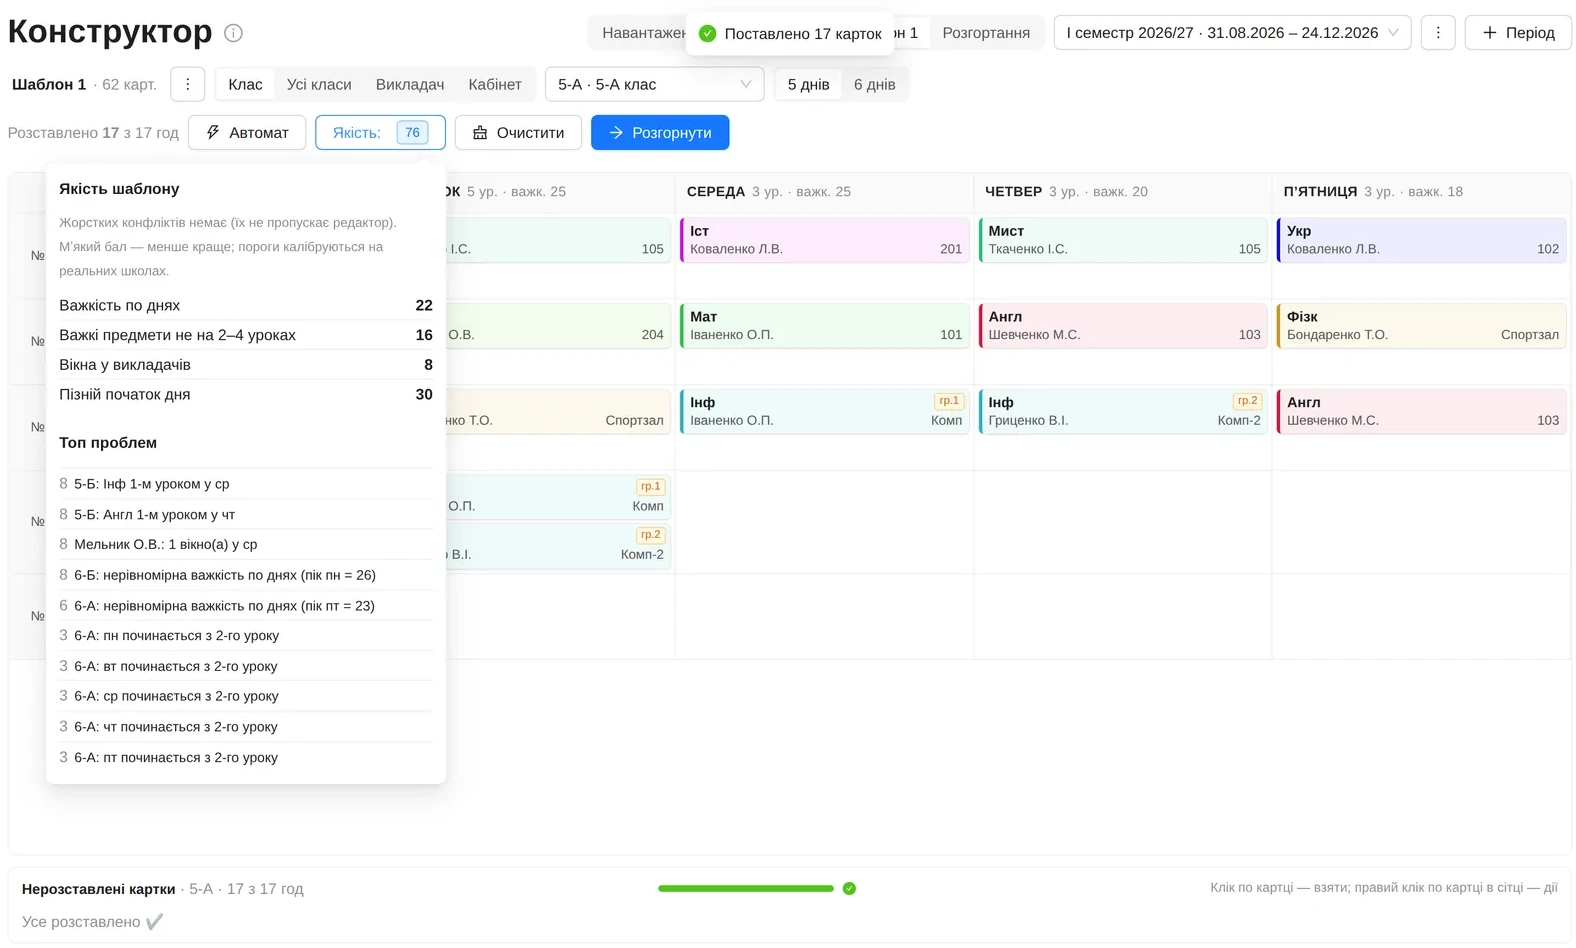Image resolution: width=1576 pixels, height=948 pixels.
Task: Select the 6 днів week option
Action: tap(875, 85)
